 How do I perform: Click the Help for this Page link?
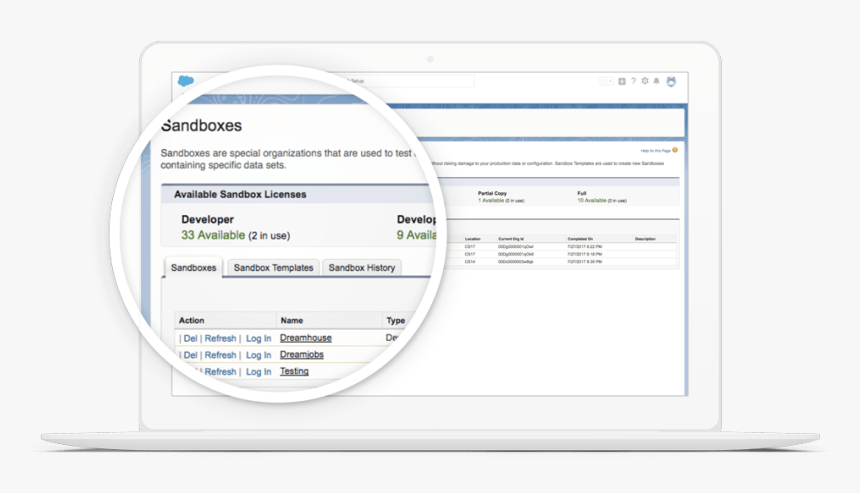[655, 150]
